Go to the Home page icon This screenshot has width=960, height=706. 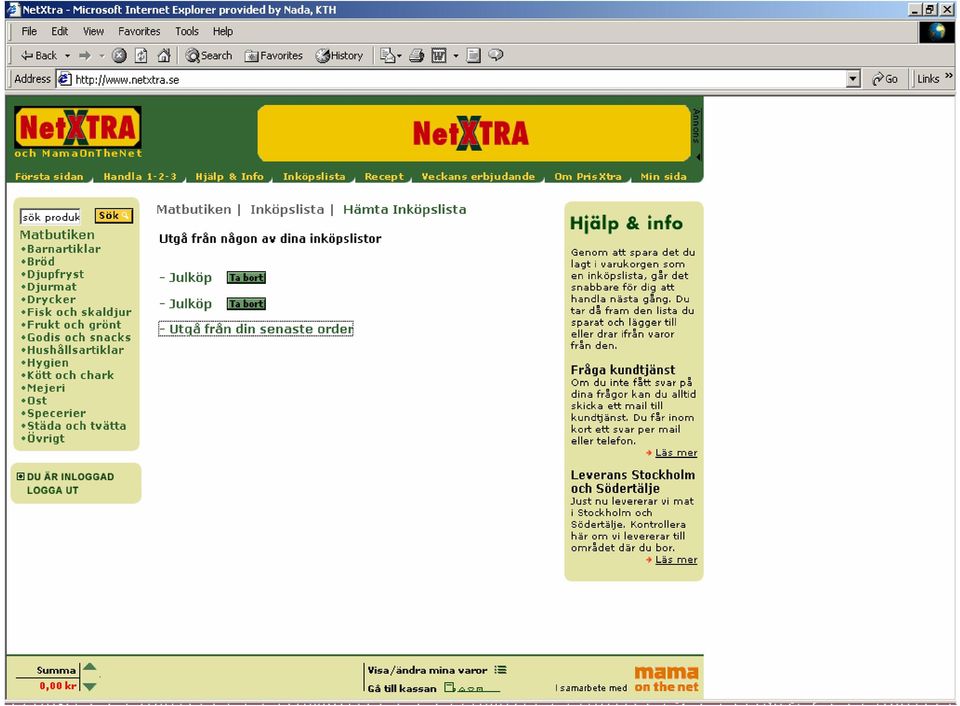click(x=163, y=56)
